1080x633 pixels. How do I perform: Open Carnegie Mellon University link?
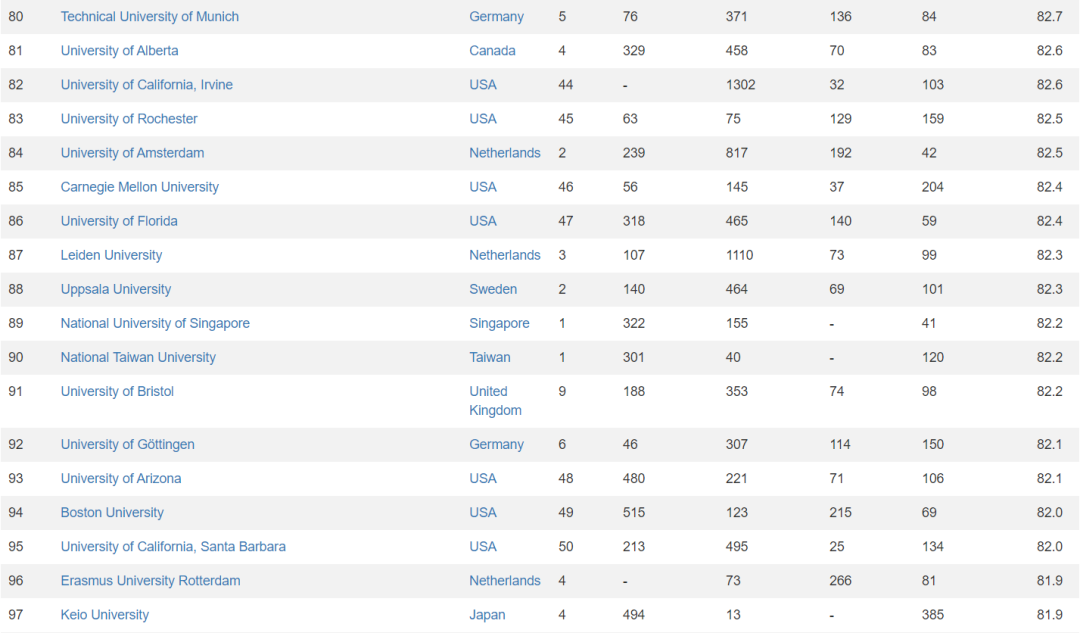pos(139,187)
